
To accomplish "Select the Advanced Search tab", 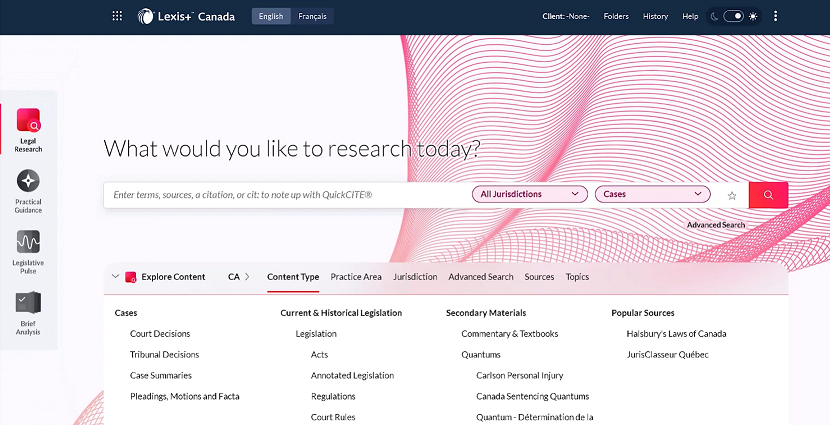I will (x=481, y=277).
